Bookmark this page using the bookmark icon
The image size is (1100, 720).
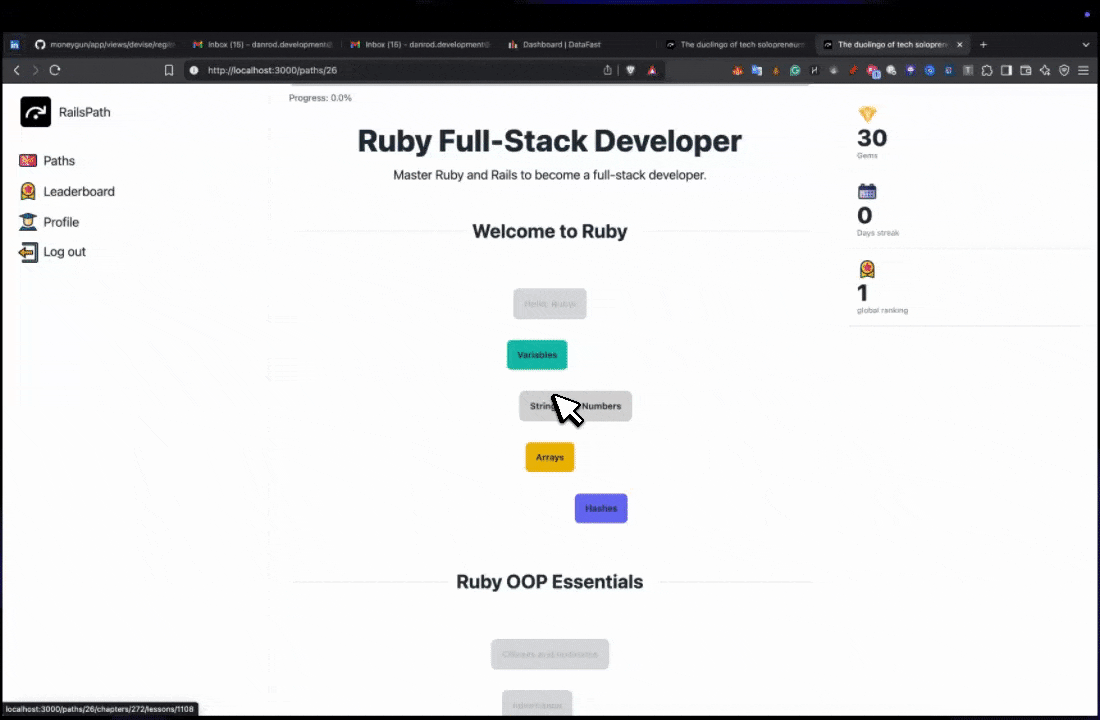coord(169,70)
